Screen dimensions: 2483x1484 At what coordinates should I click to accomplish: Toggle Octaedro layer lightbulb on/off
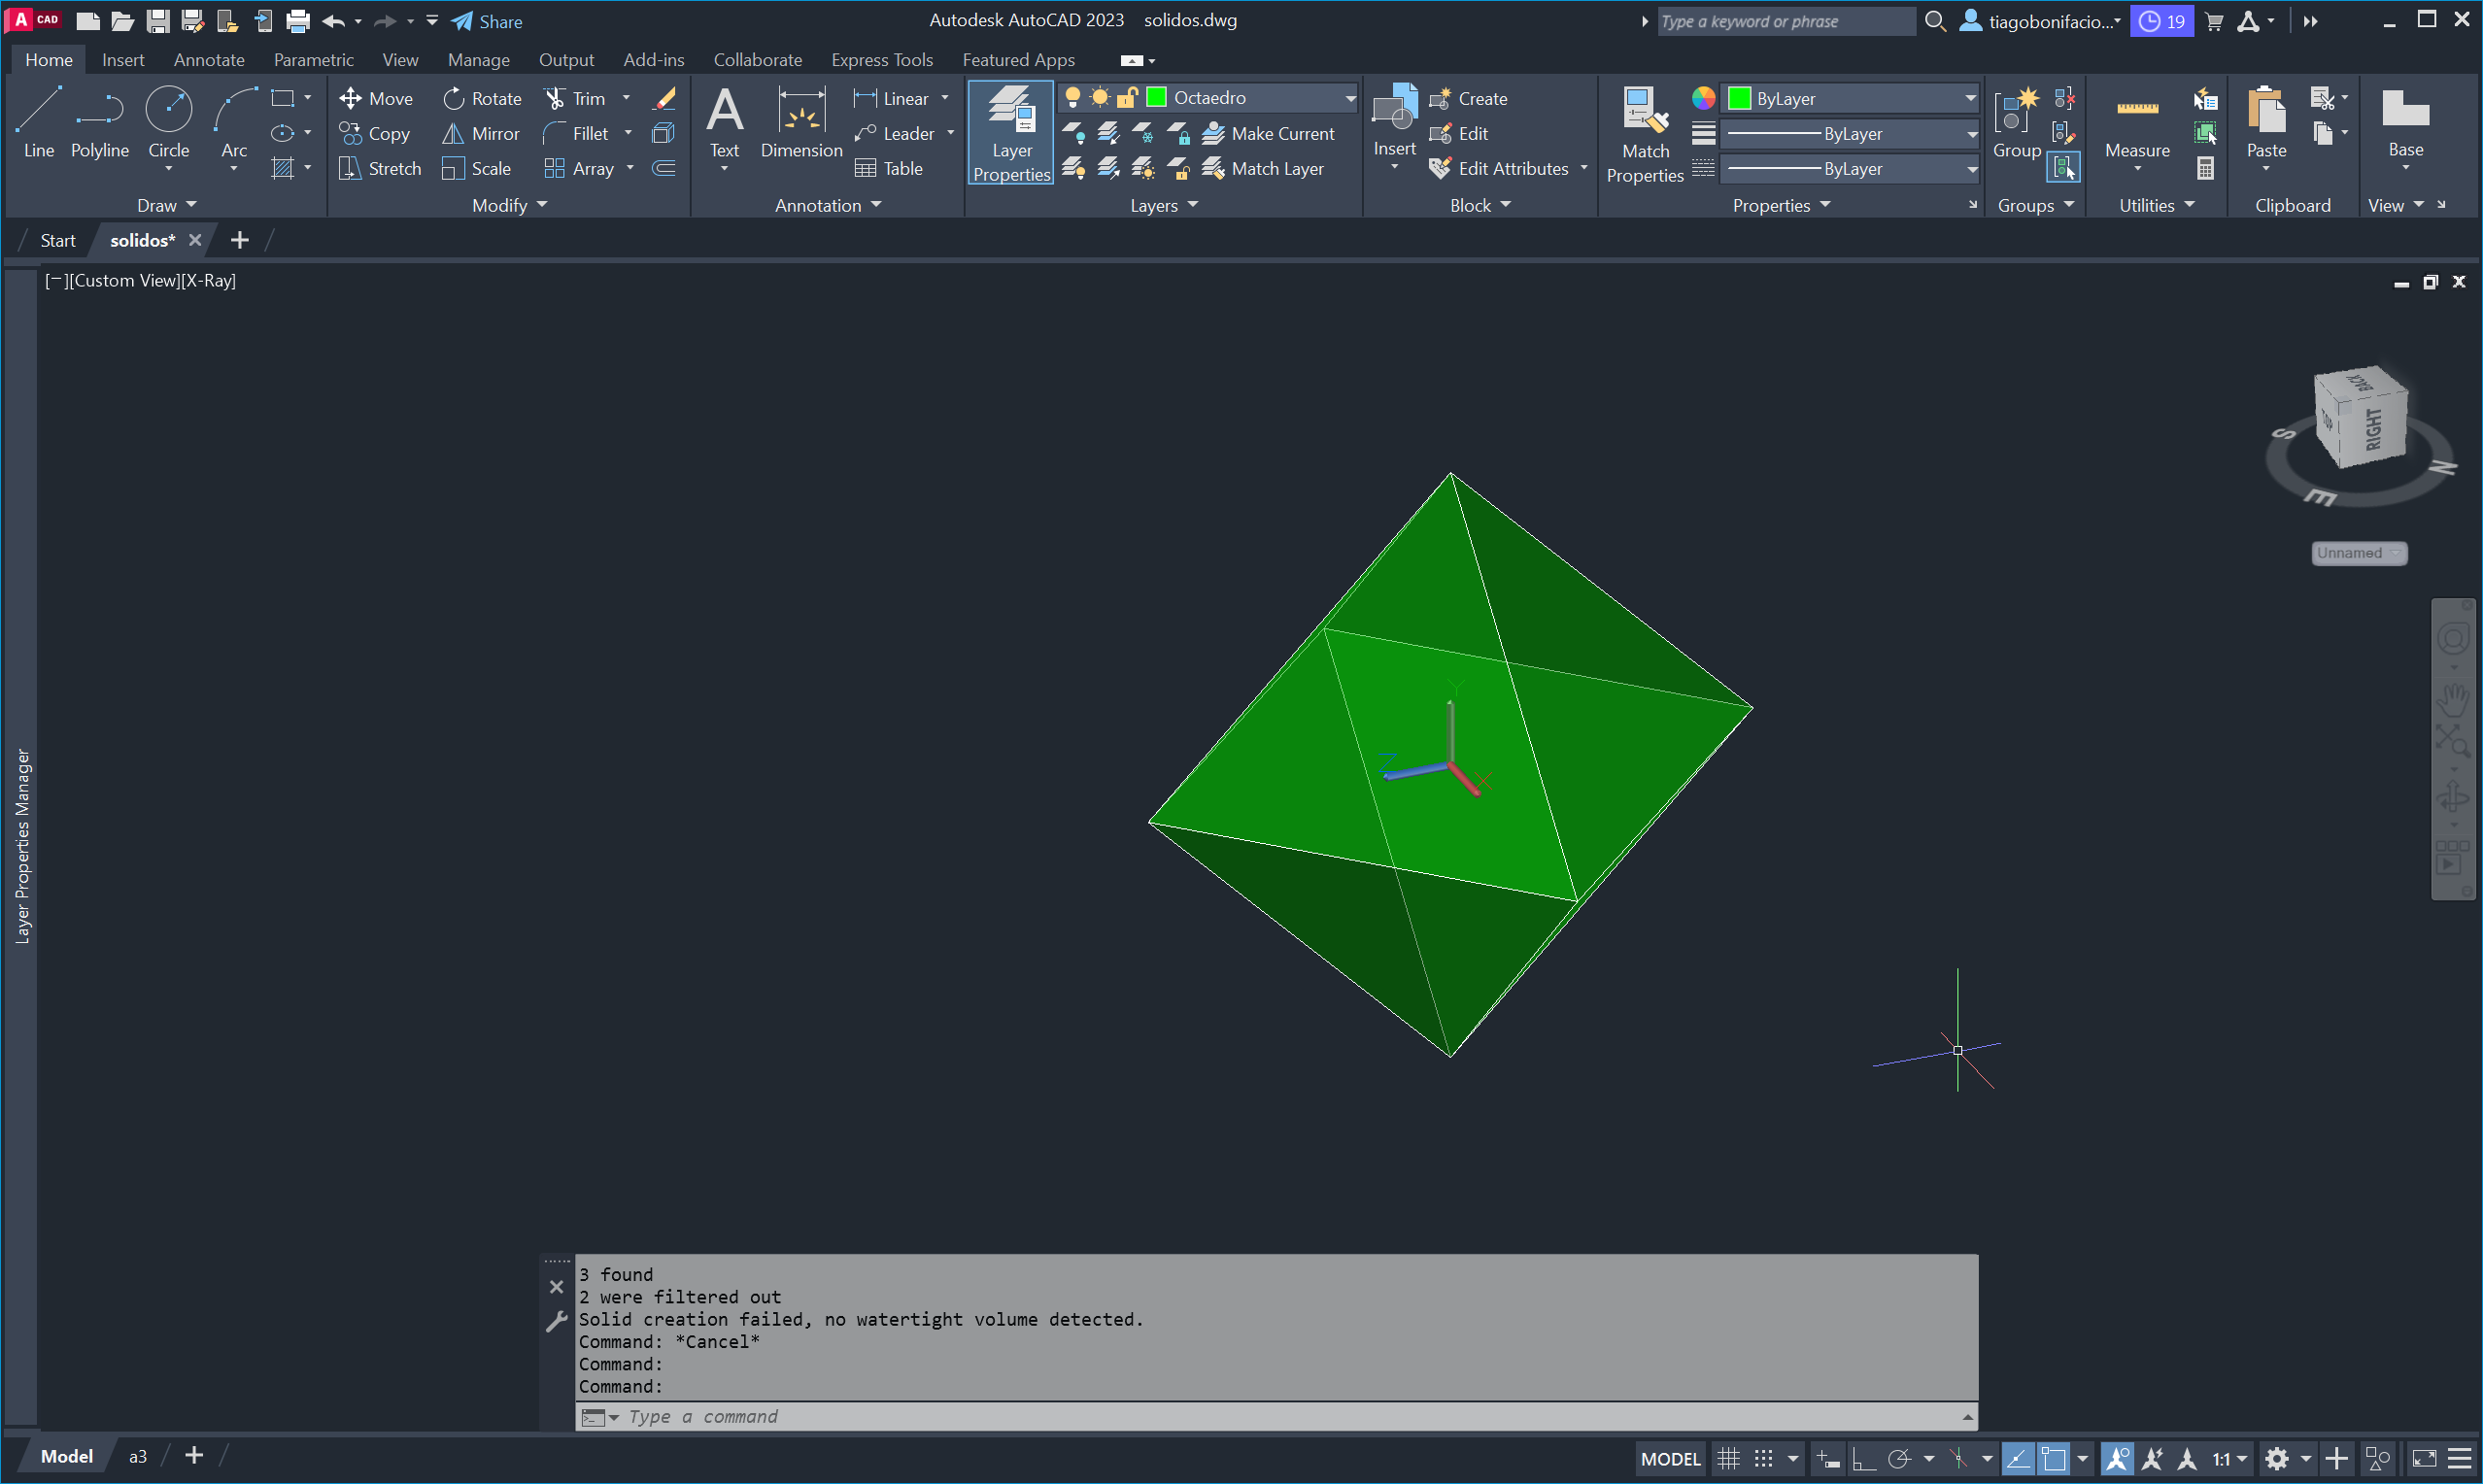[x=1073, y=97]
